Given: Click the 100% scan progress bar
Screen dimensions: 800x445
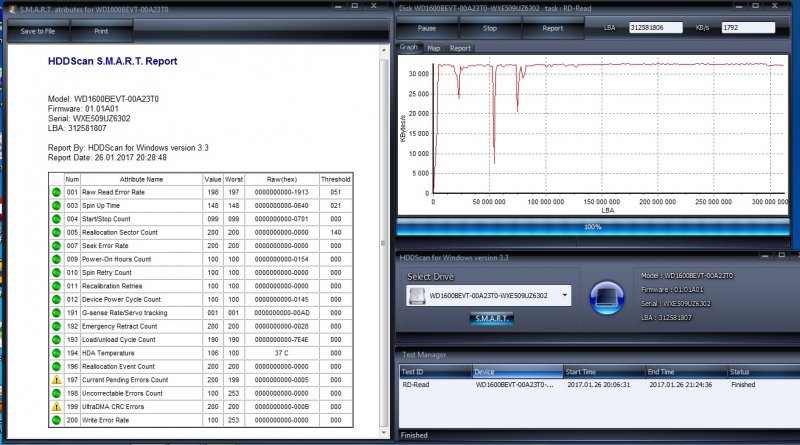Looking at the screenshot, I should pos(592,227).
